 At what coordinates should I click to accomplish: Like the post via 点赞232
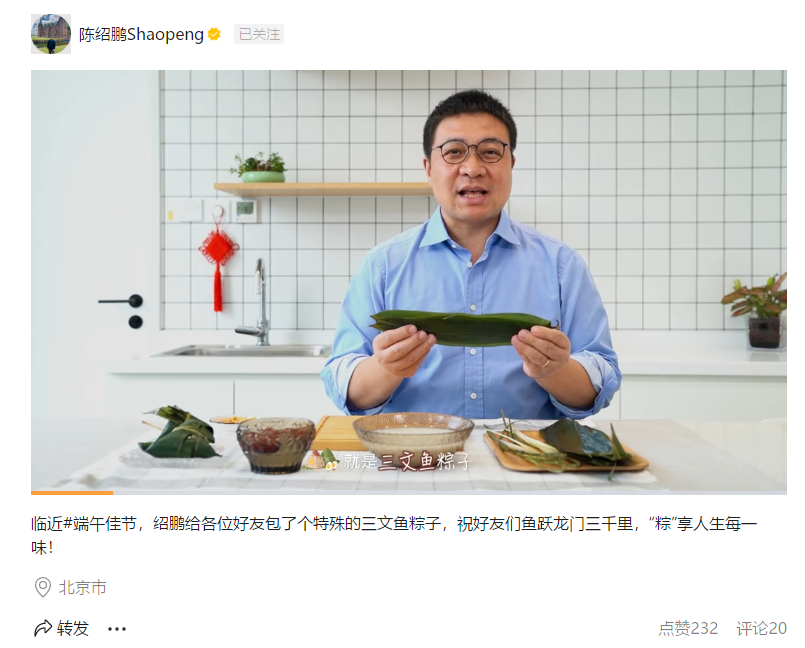tap(688, 628)
